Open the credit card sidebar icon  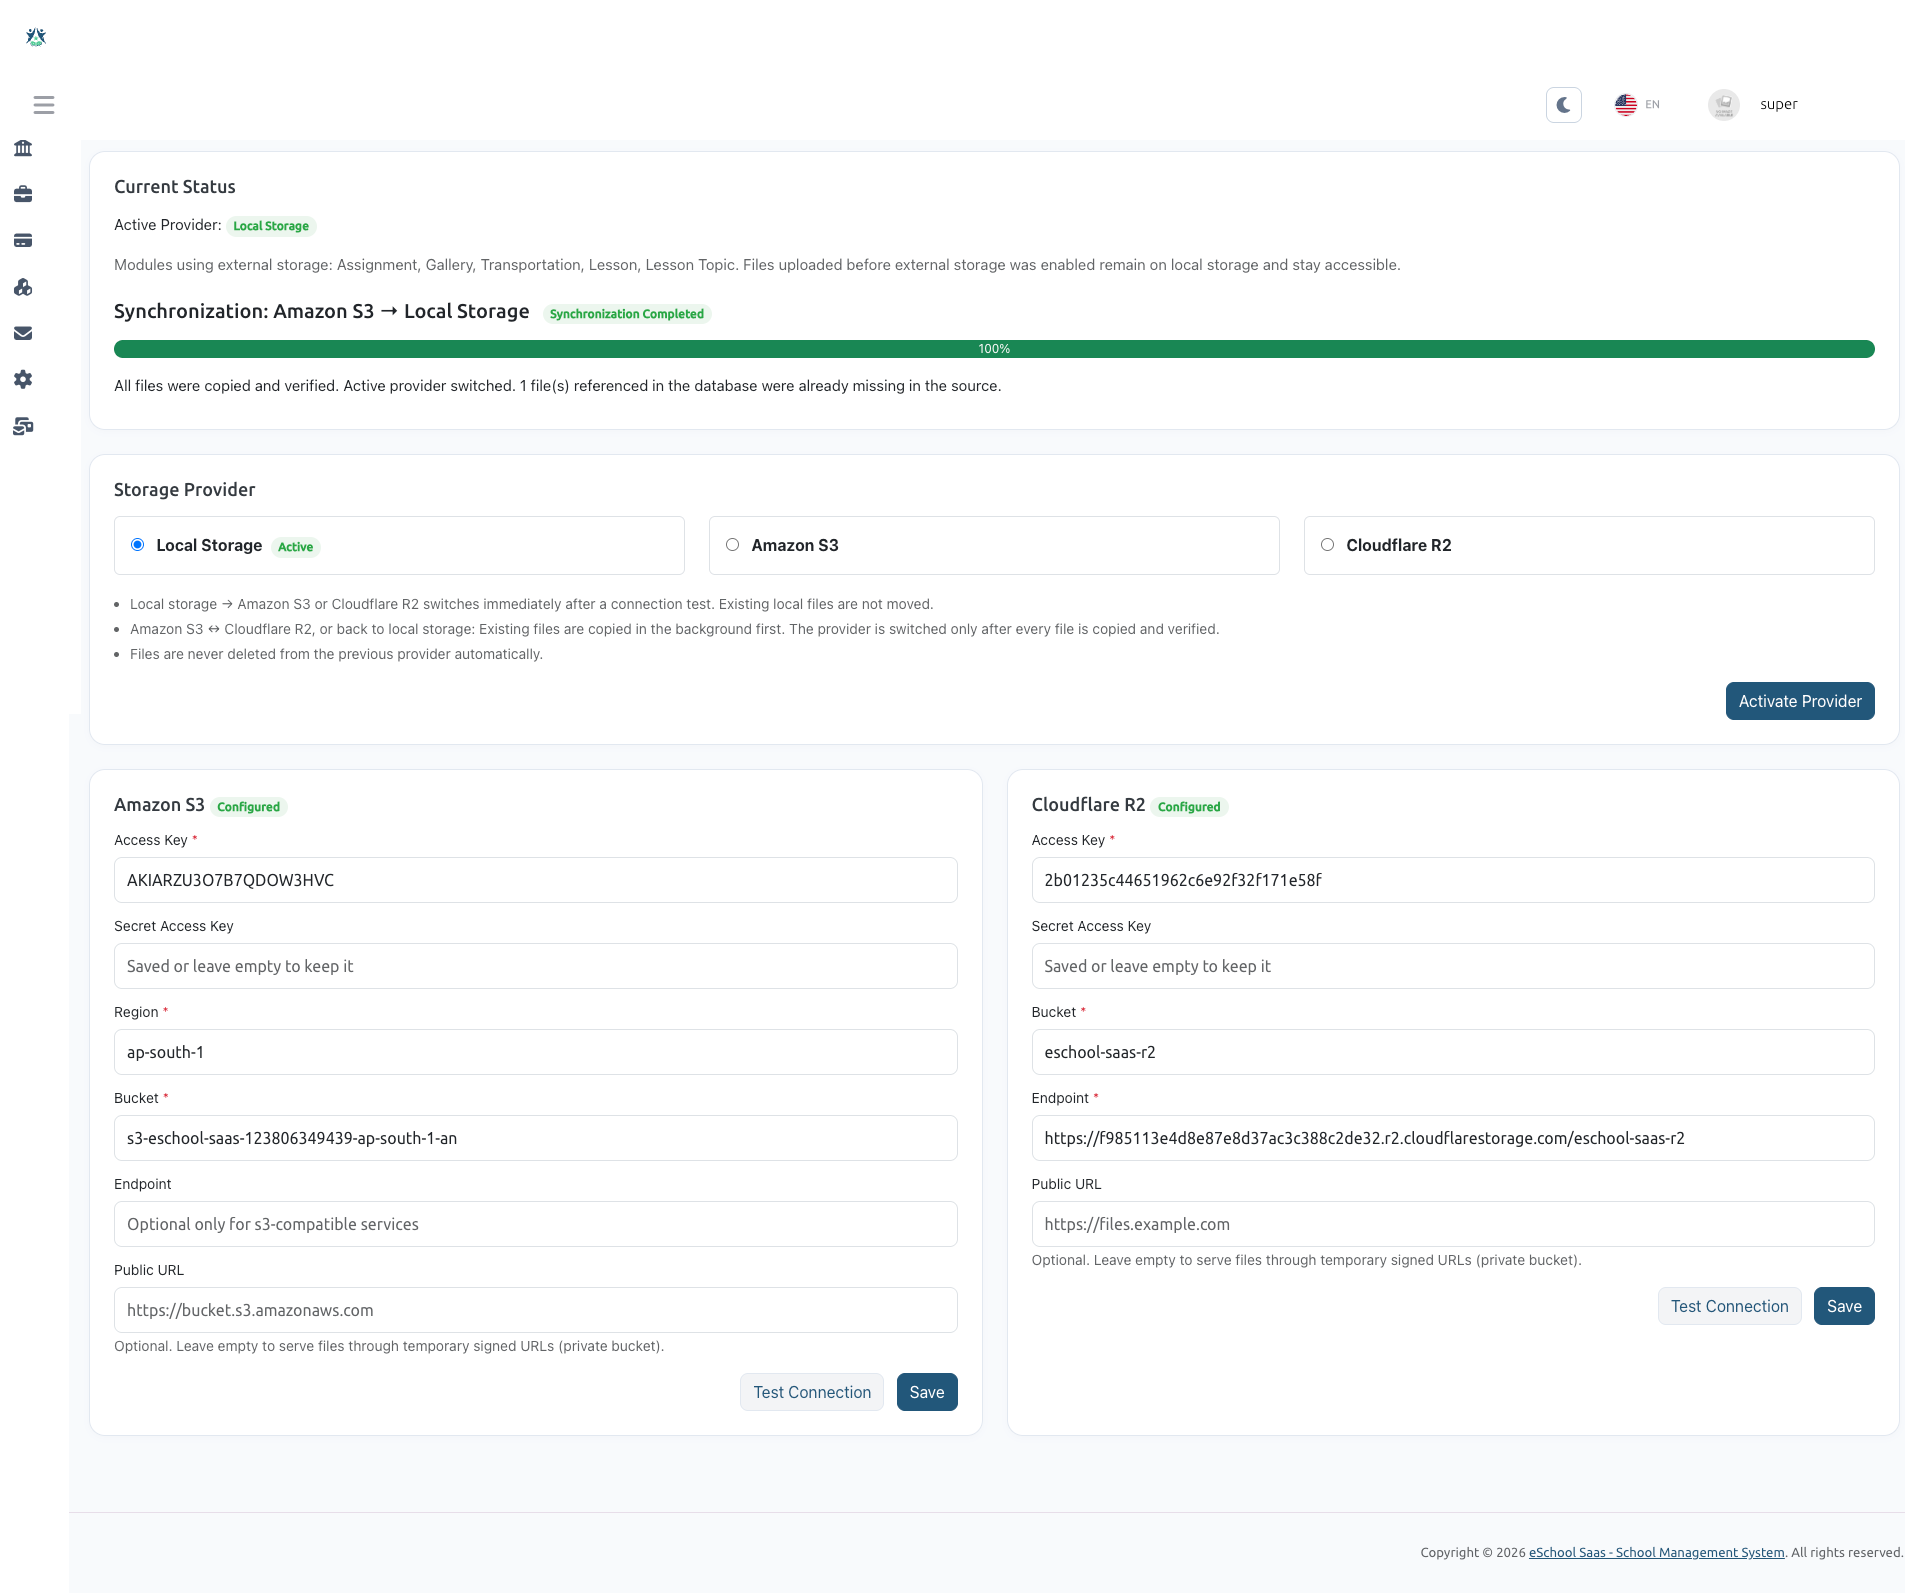coord(23,240)
